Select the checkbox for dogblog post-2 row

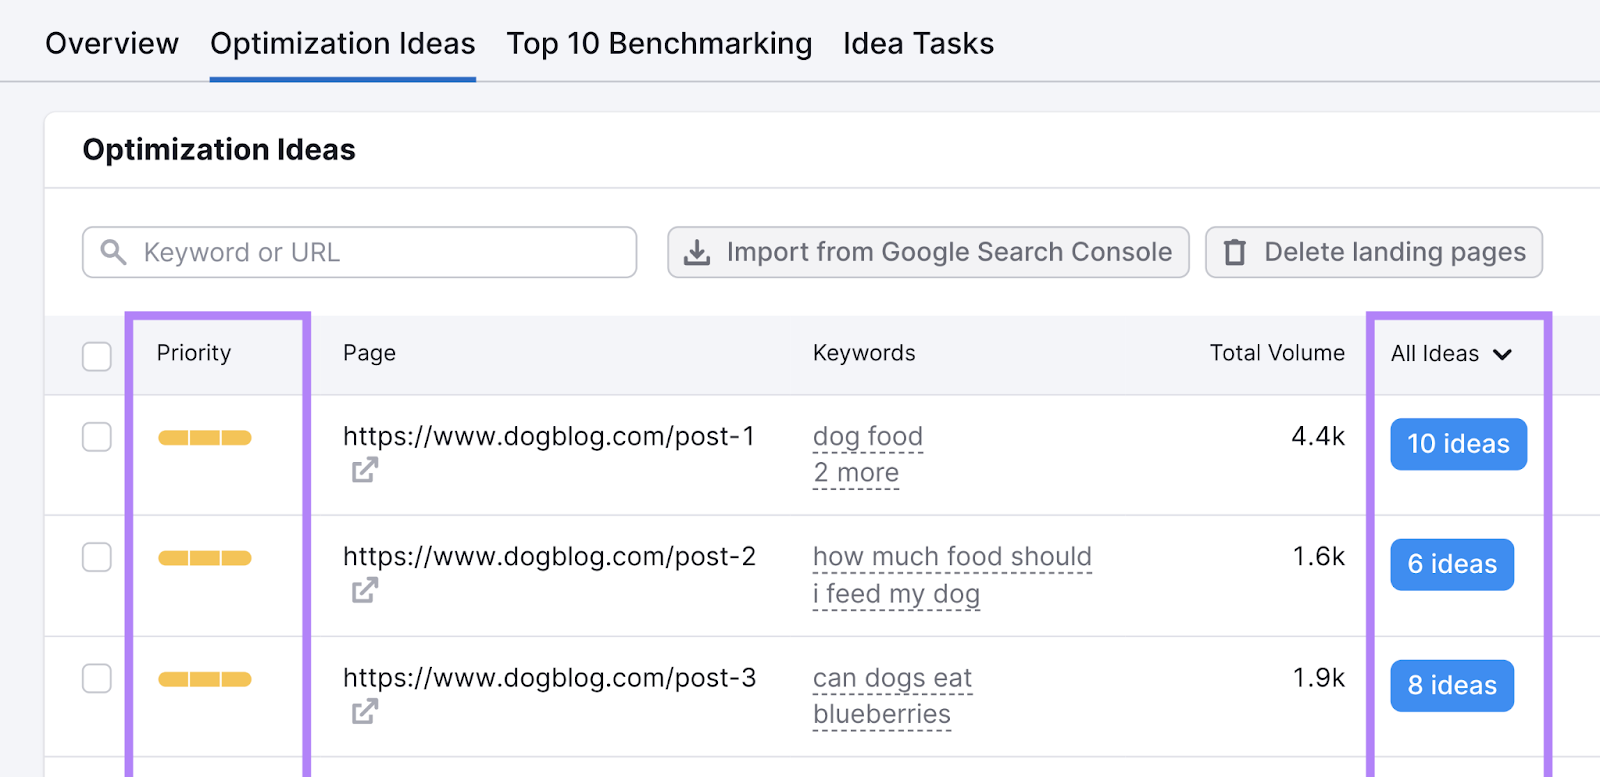[97, 557]
